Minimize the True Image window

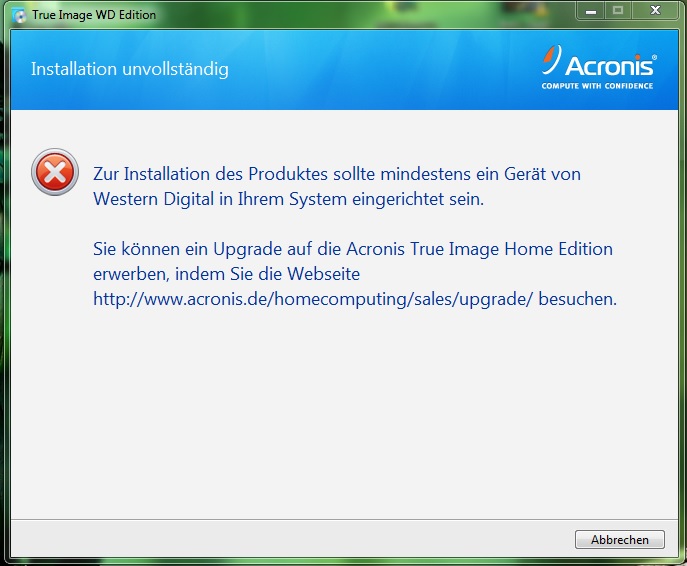pos(591,11)
